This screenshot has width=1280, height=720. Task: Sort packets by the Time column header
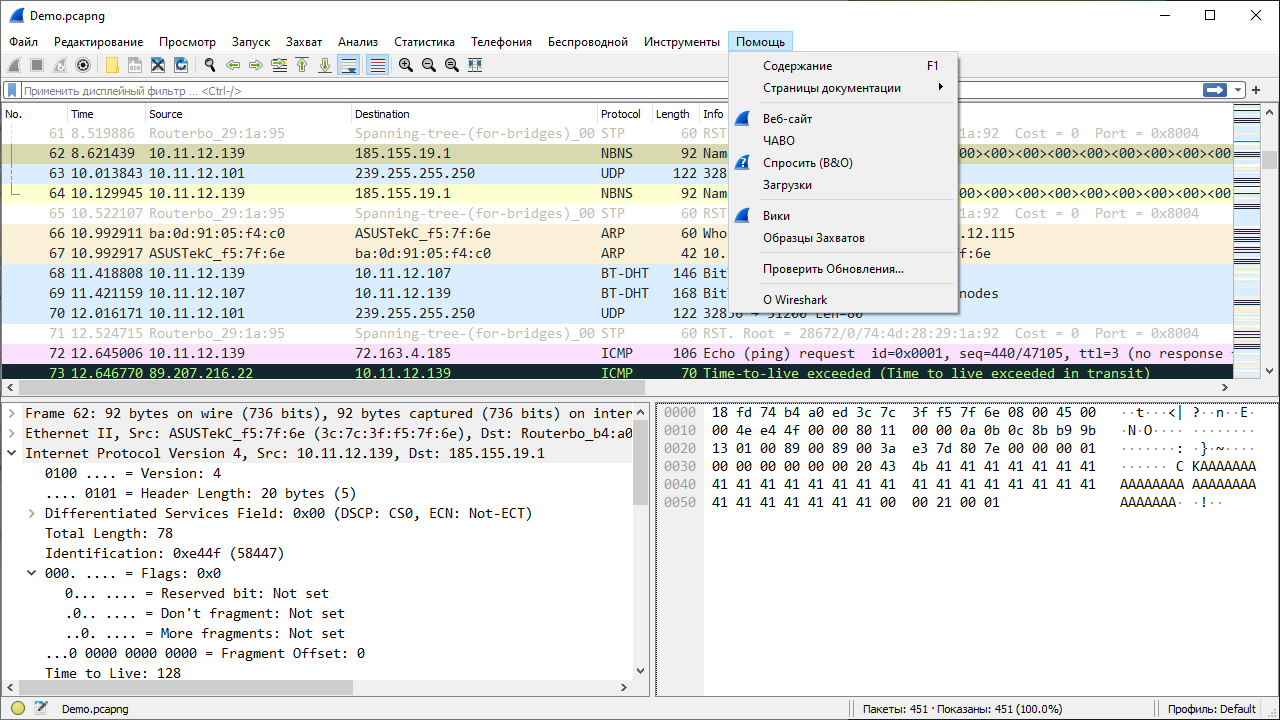pos(106,114)
